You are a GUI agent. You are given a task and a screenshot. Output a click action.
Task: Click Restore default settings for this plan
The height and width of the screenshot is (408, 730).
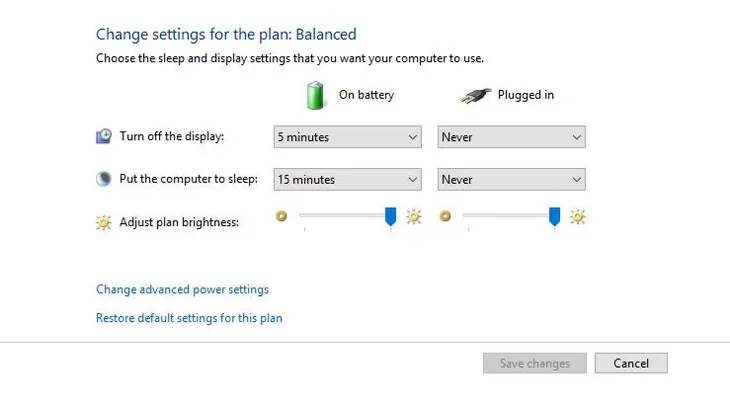point(189,319)
